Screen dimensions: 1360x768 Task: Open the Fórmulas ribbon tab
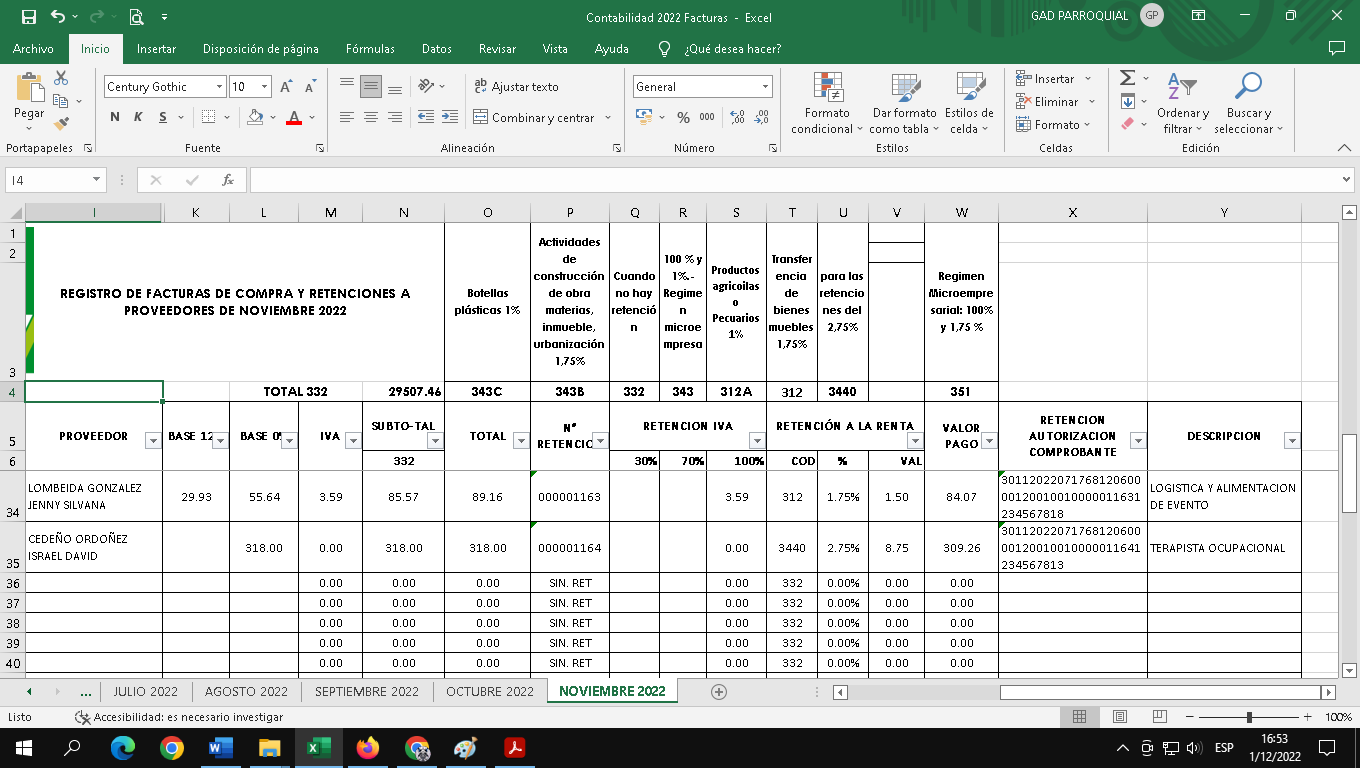pyautogui.click(x=370, y=49)
